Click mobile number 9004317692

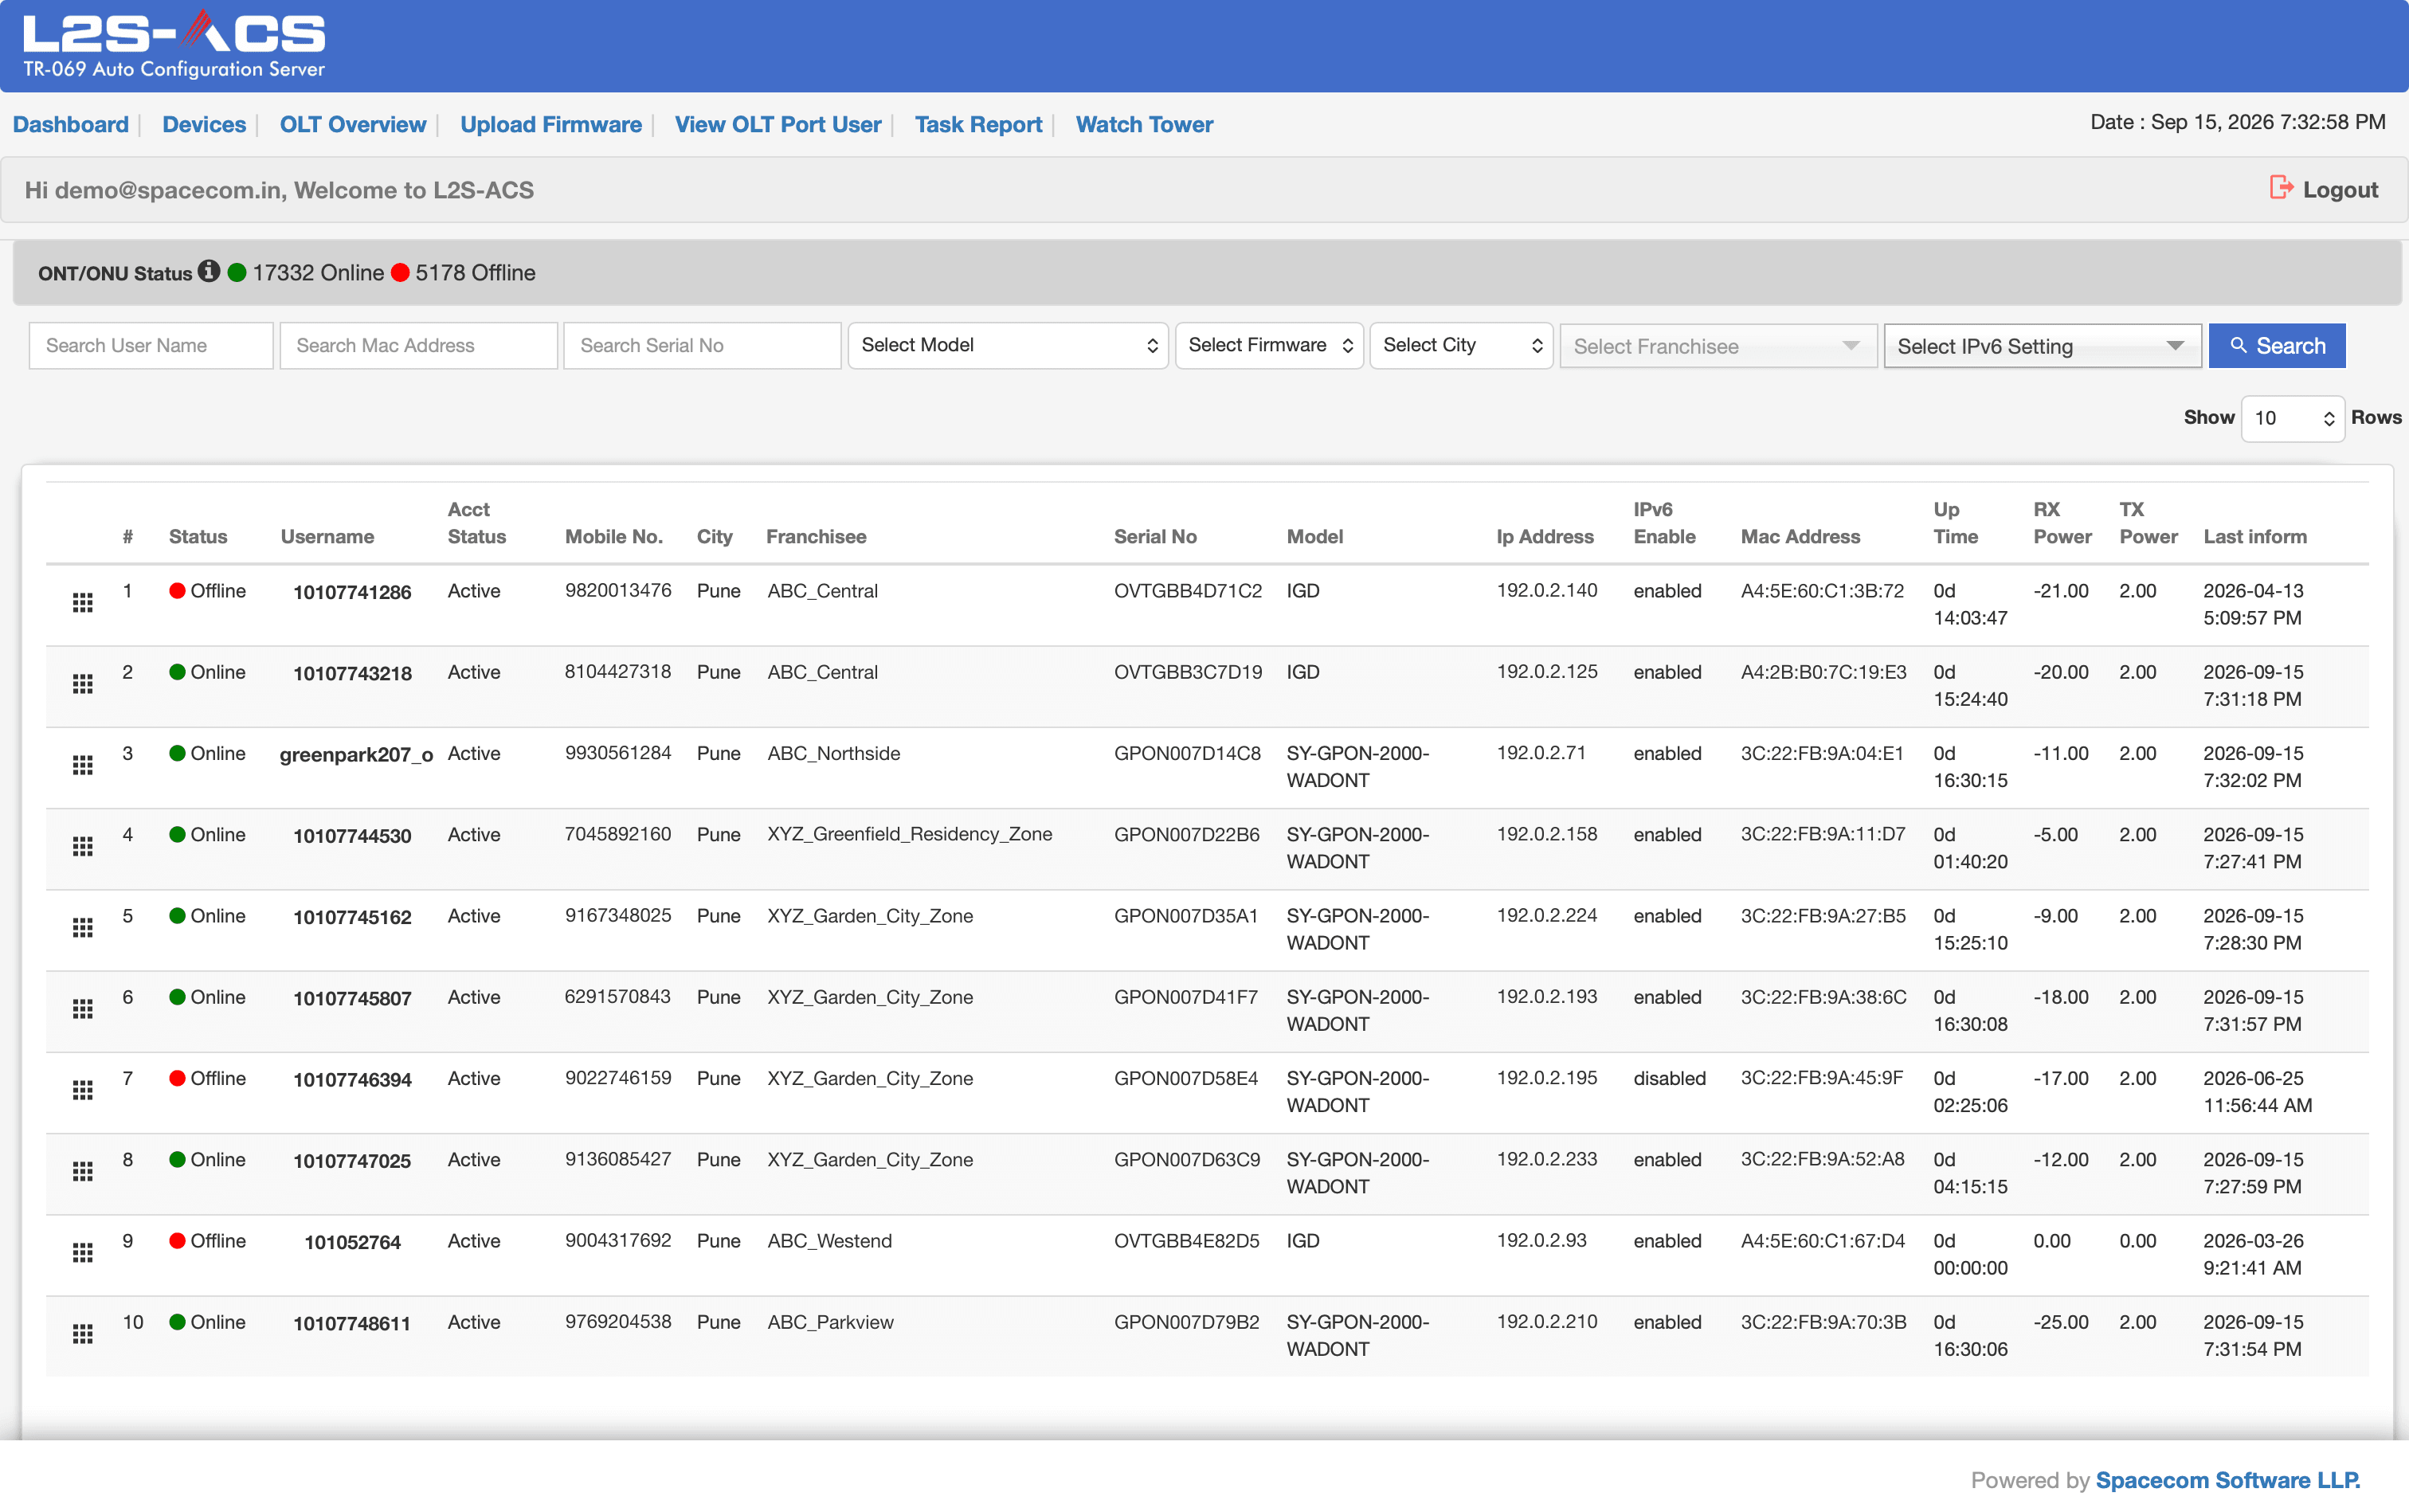[618, 1241]
